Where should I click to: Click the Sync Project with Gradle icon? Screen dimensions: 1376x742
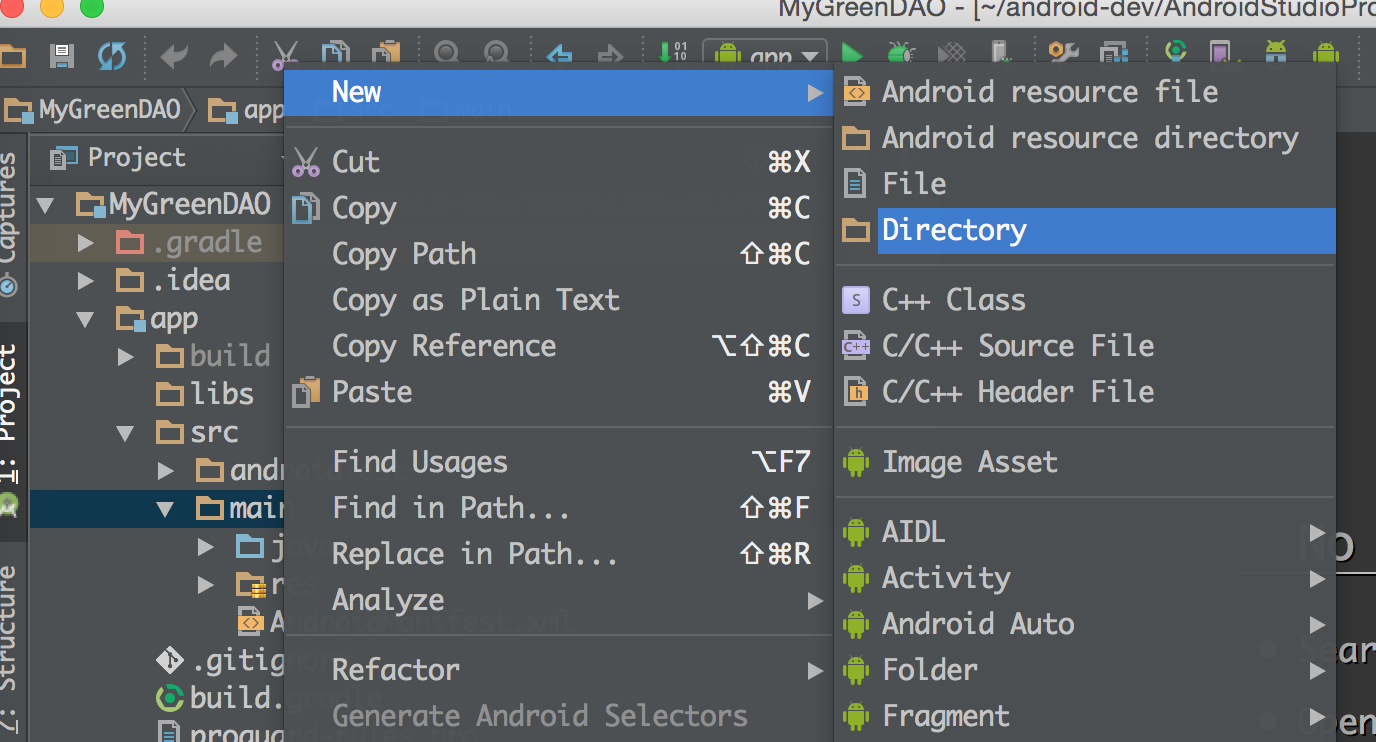coord(1177,54)
